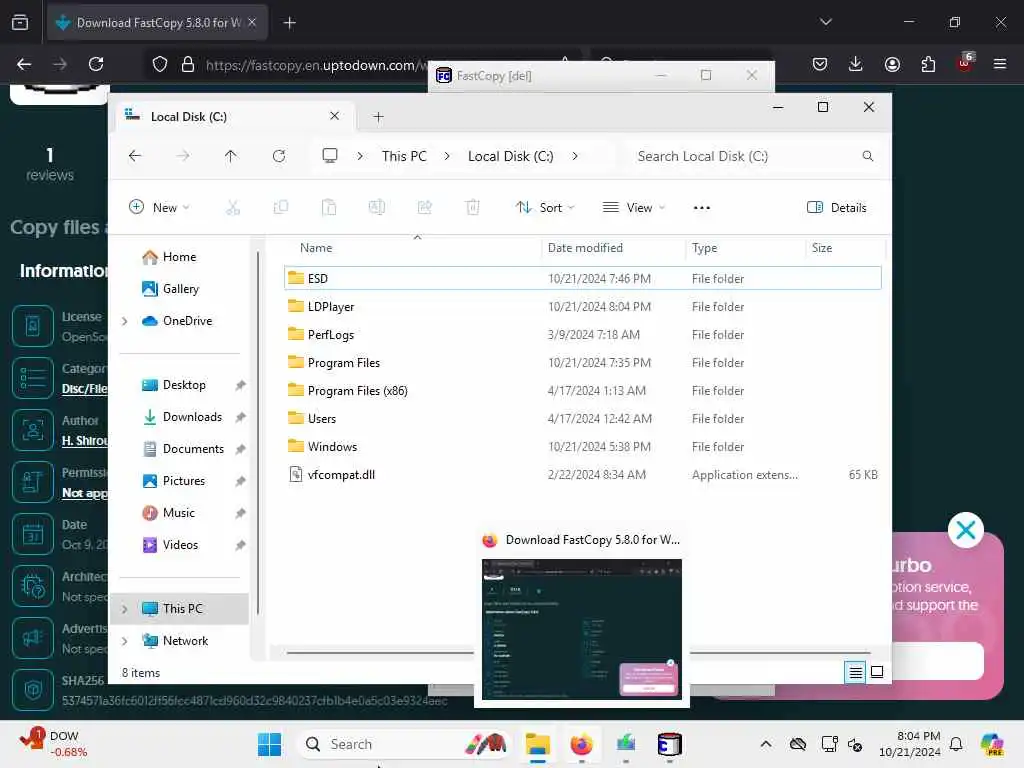Open Firefox list all tabs dropdown

coord(825,22)
